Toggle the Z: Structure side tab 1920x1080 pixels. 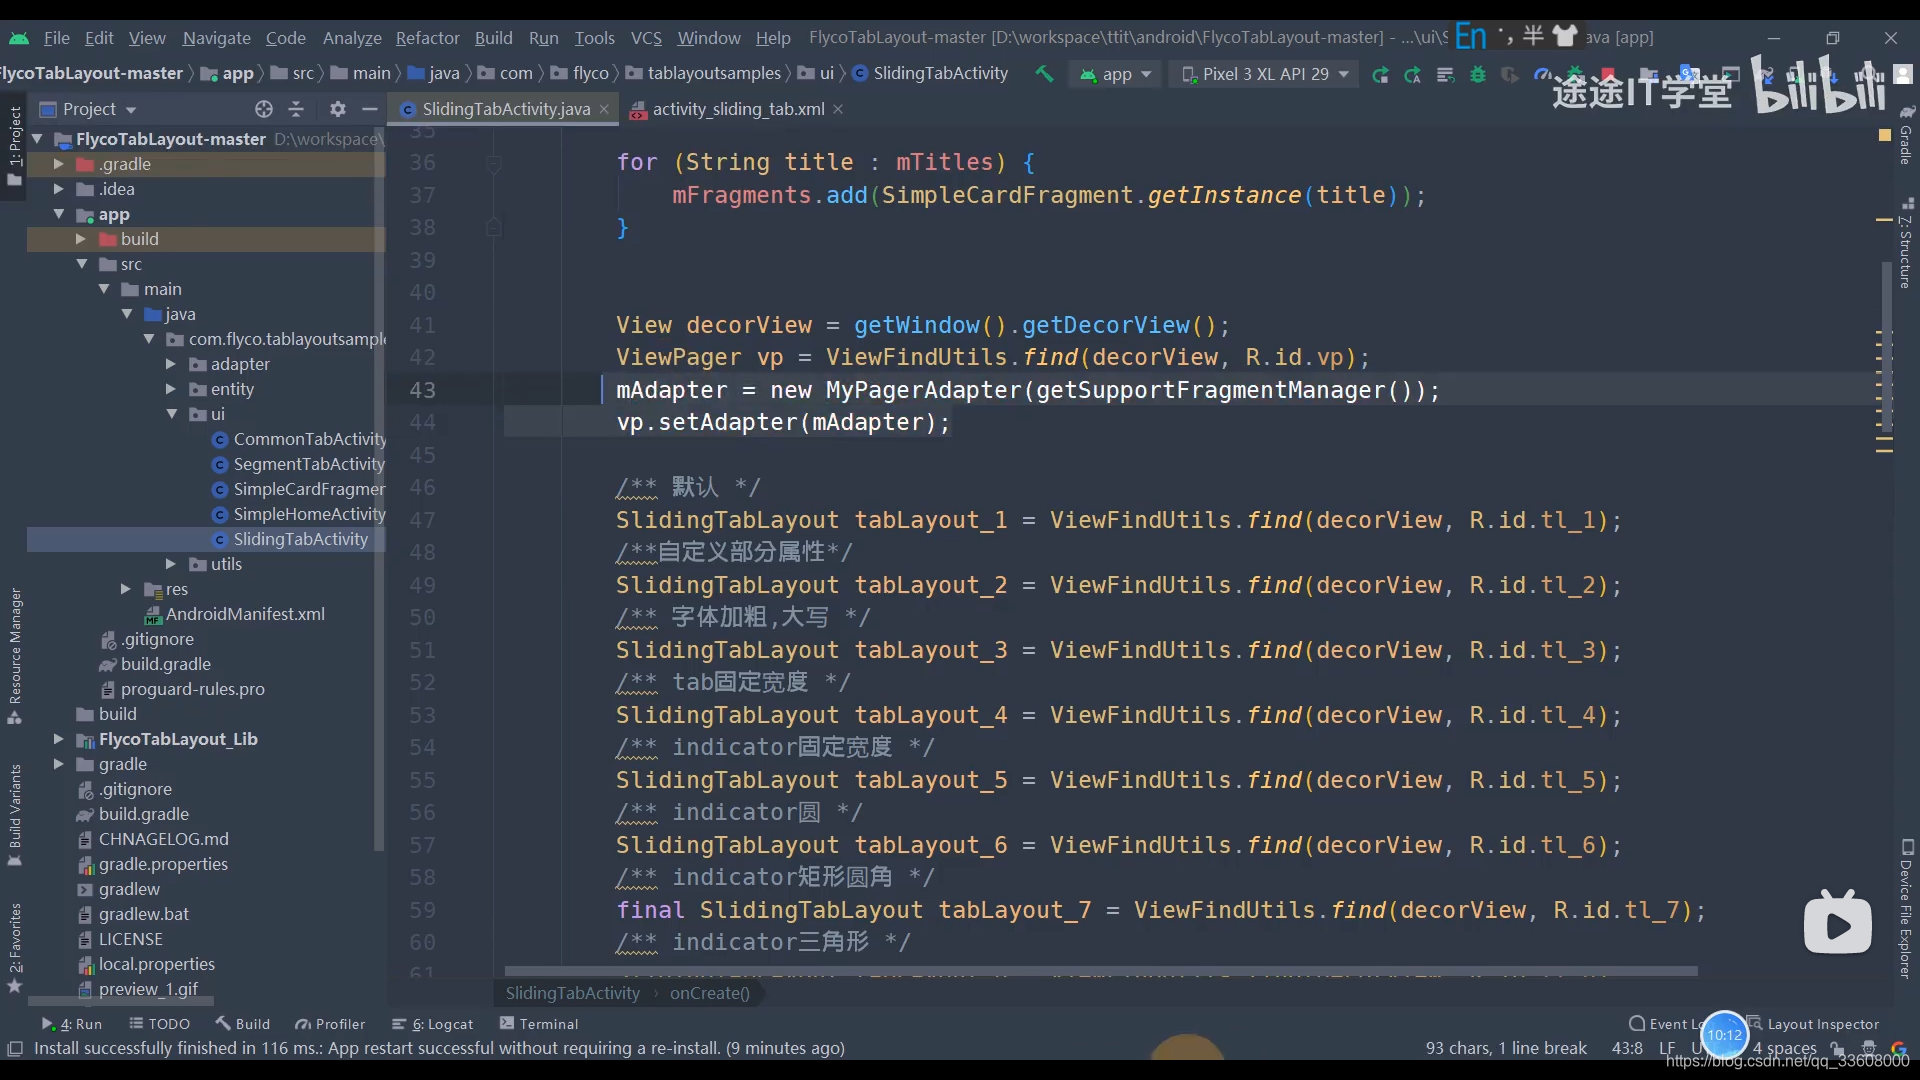1906,243
